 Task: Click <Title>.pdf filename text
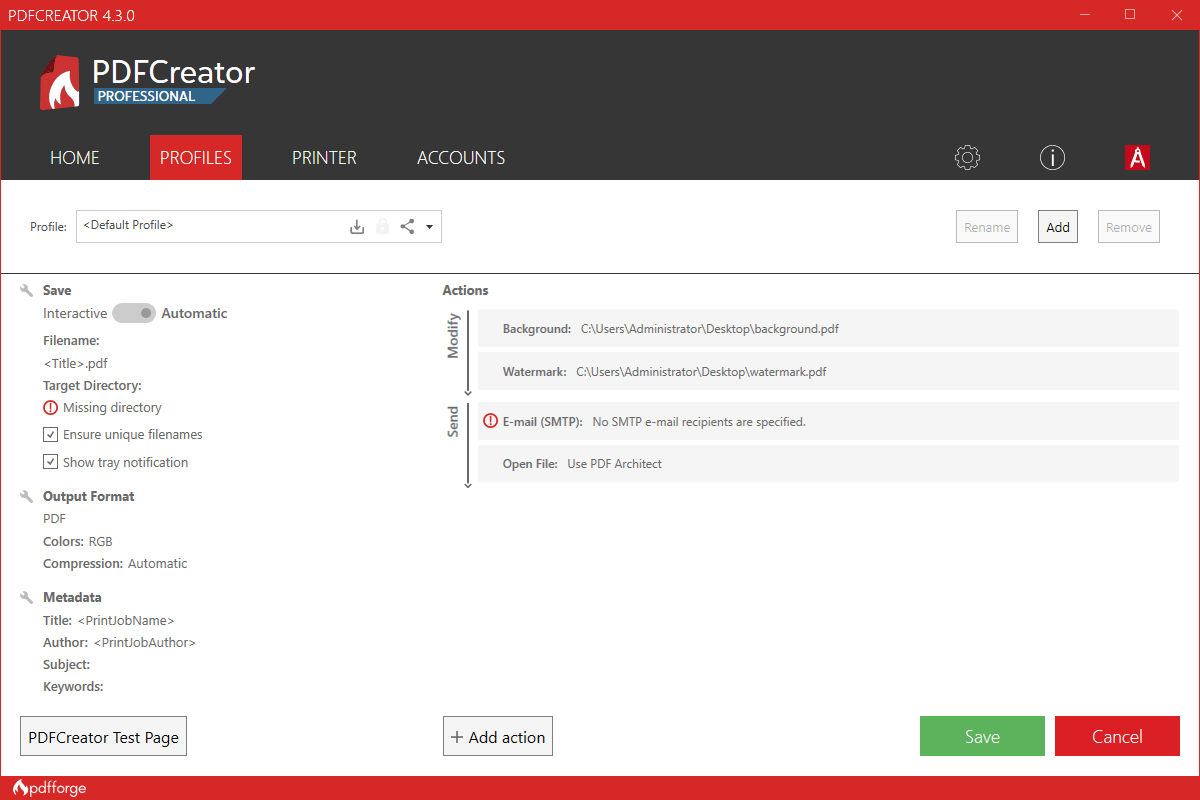(x=76, y=363)
